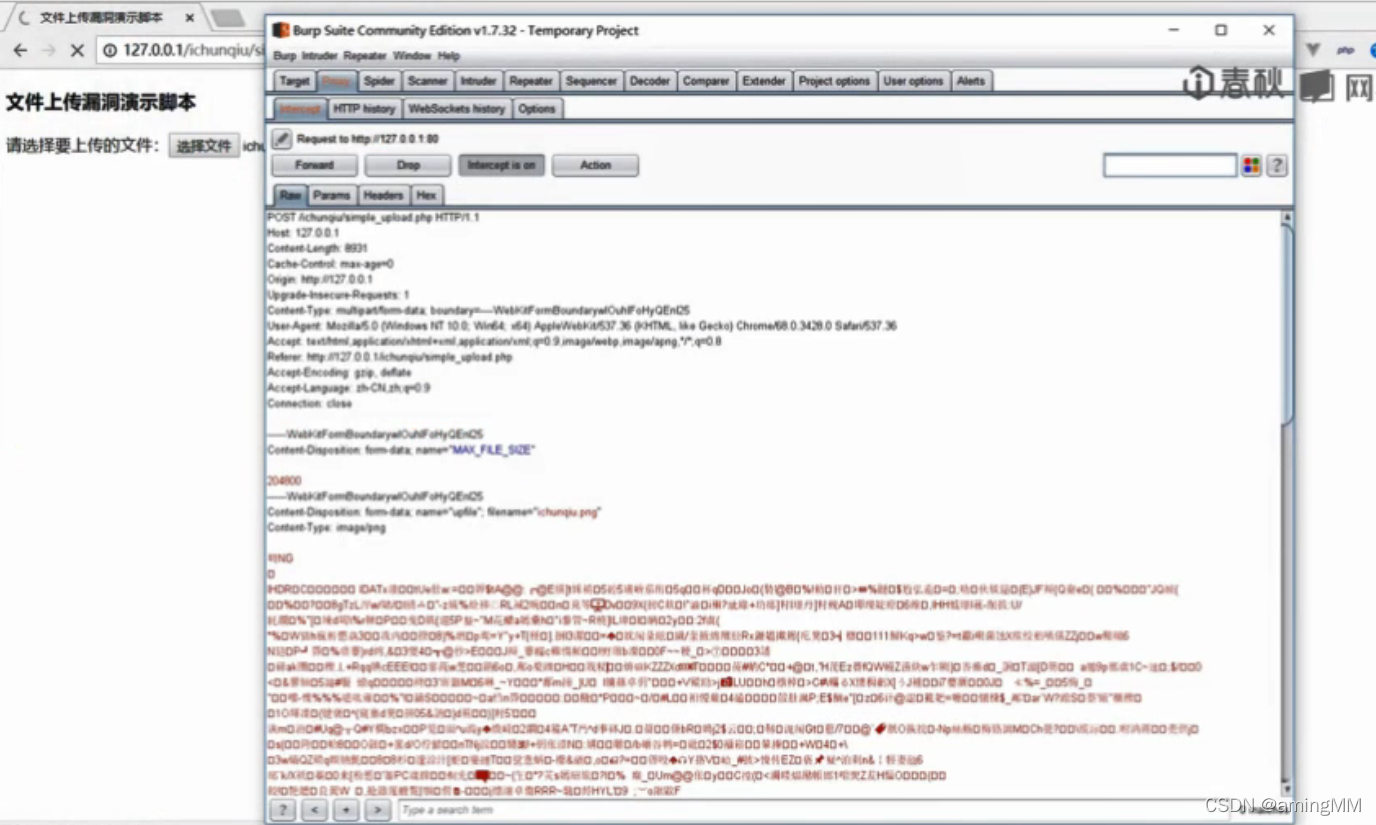Click the pencil edit icon beside Request to
The image size is (1376, 825).
pyautogui.click(x=282, y=139)
